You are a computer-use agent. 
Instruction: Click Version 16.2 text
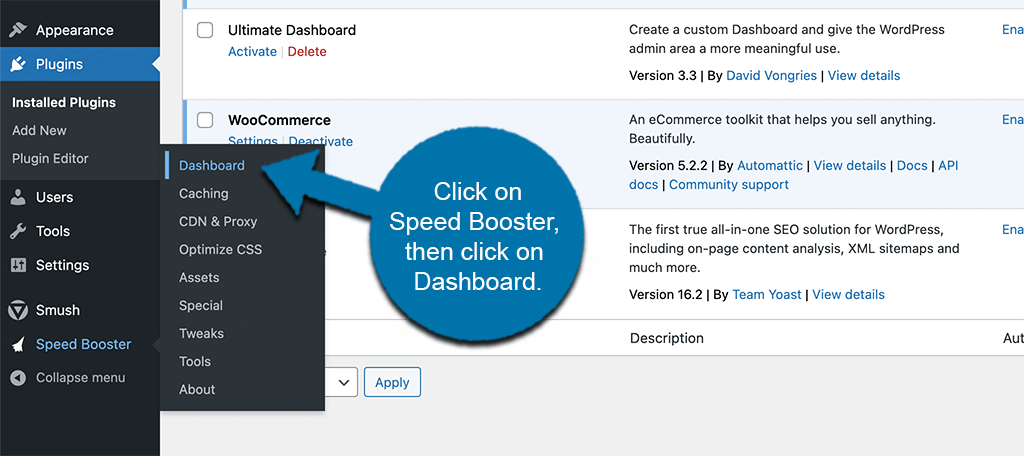coord(666,295)
